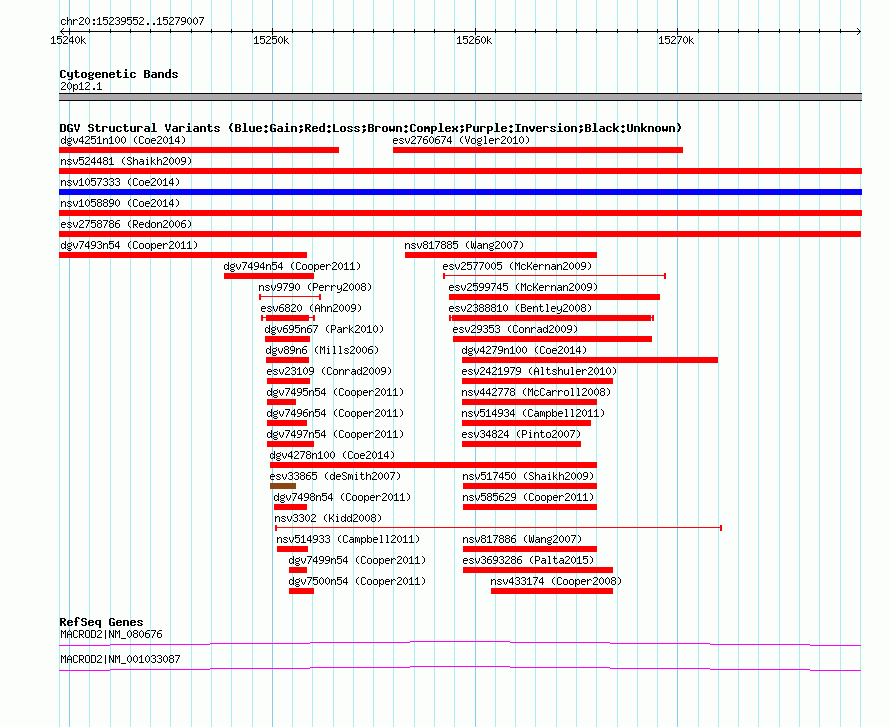Select esv34824 (Pinto2007) label
Image resolution: width=890 pixels, height=727 pixels.
click(x=522, y=434)
